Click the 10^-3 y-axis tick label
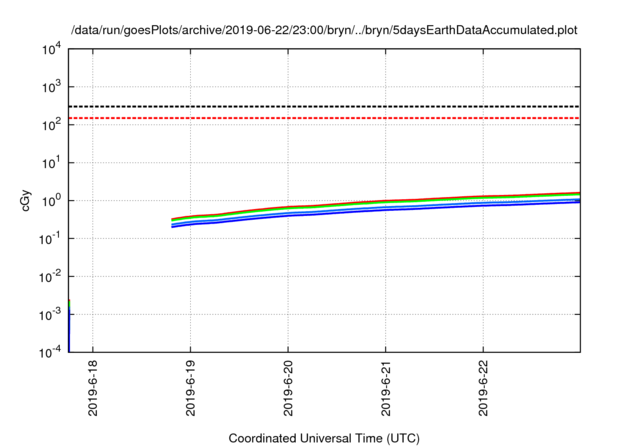Image resolution: width=640 pixels, height=448 pixels. coord(50,314)
